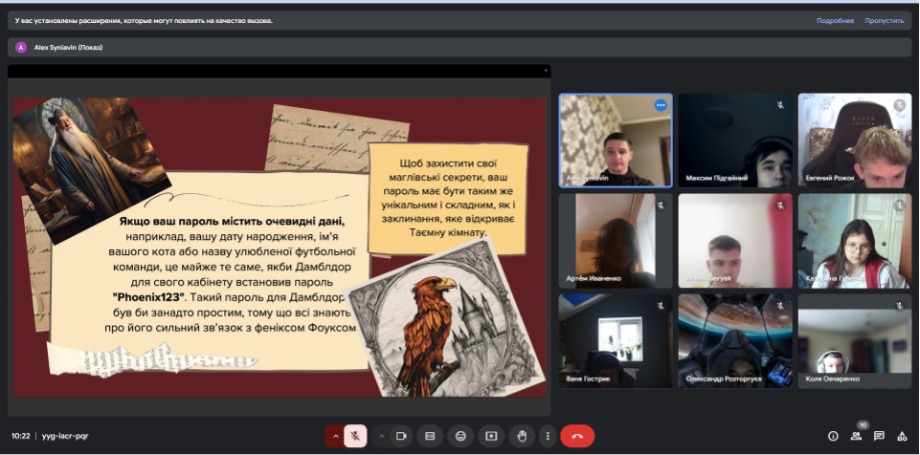This screenshot has height=455, width=920.
Task: Dismiss the banner with 'Пропустить'
Action: click(884, 21)
